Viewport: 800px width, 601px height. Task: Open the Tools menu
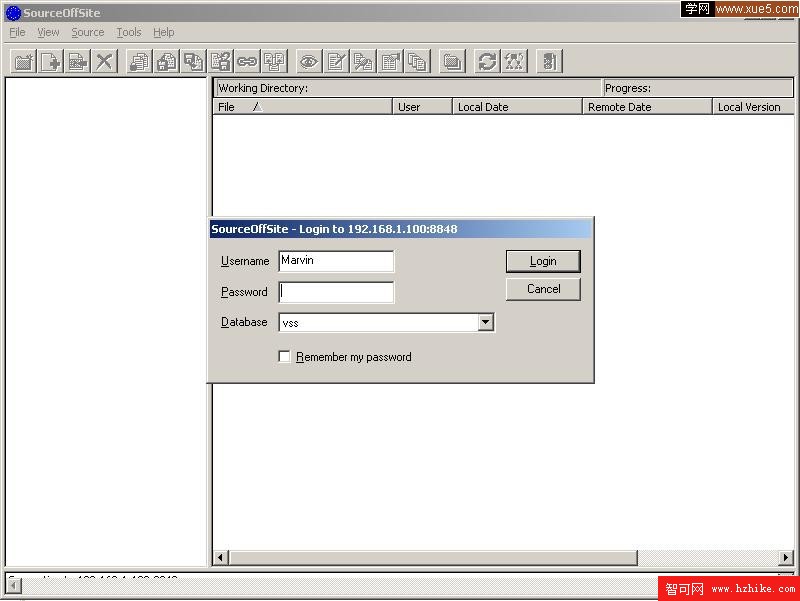(129, 33)
